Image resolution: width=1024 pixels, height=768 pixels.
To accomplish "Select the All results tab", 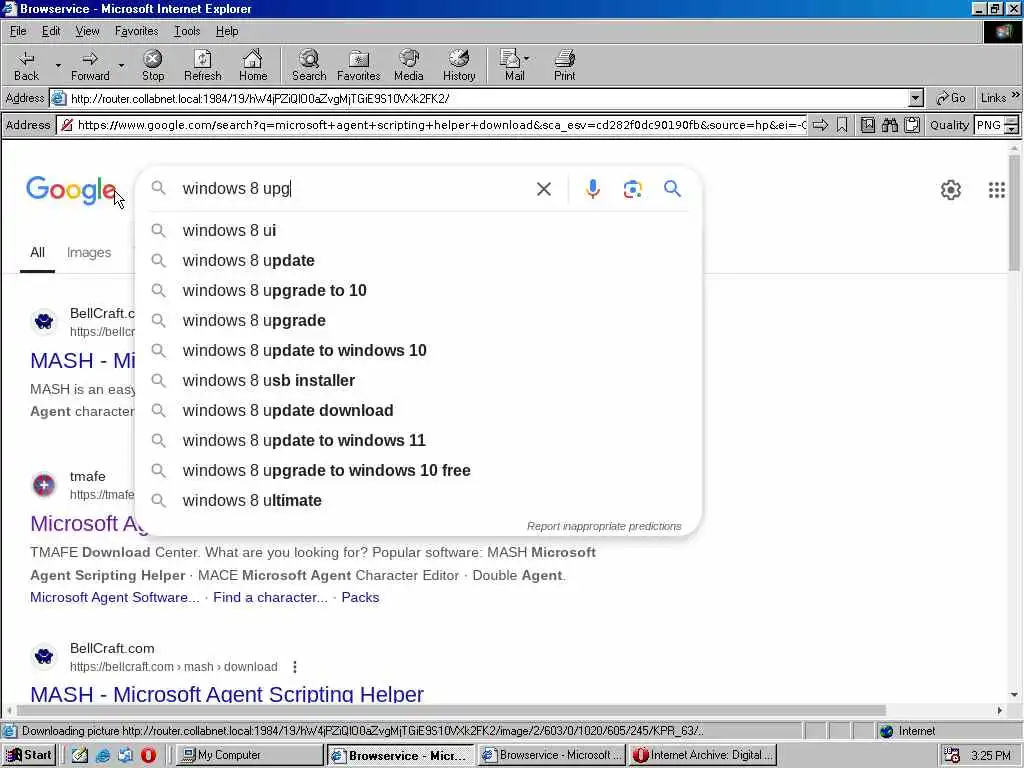I will 37,253.
